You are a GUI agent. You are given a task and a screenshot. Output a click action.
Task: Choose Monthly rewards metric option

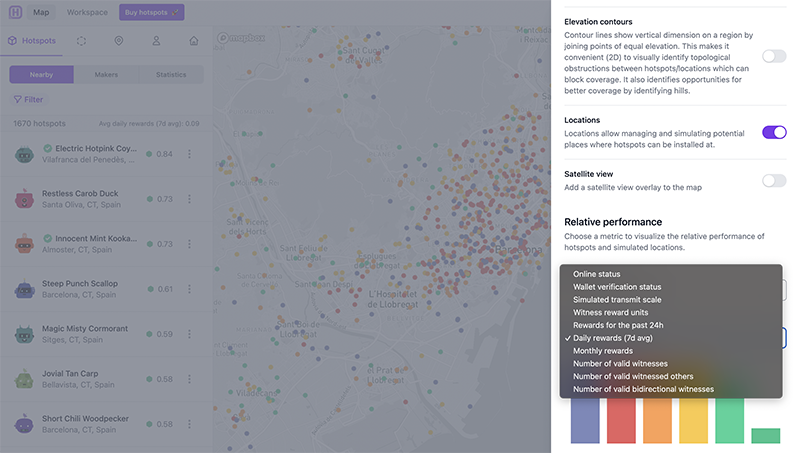(603, 351)
